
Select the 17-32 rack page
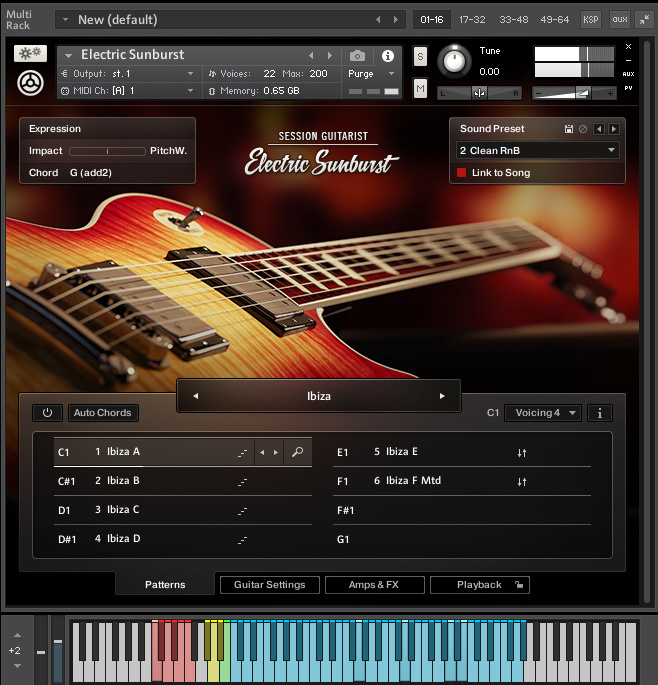(472, 20)
